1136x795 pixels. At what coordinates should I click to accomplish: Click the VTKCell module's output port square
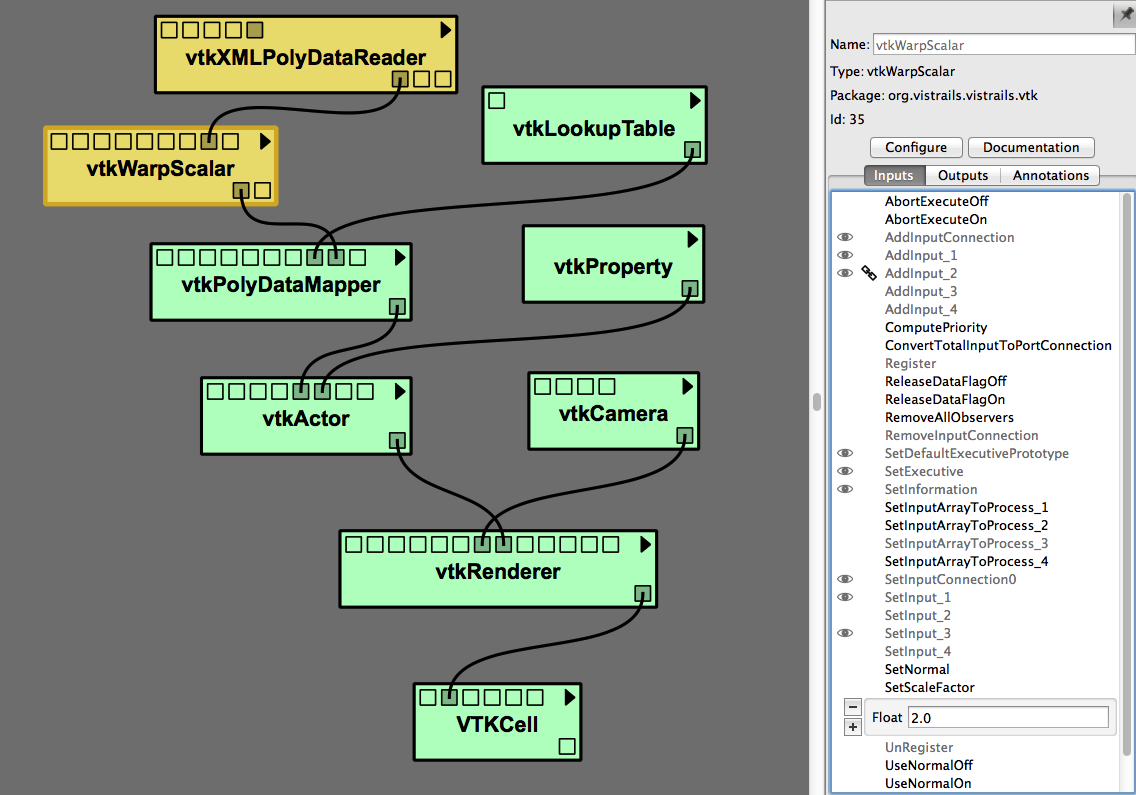click(x=567, y=746)
